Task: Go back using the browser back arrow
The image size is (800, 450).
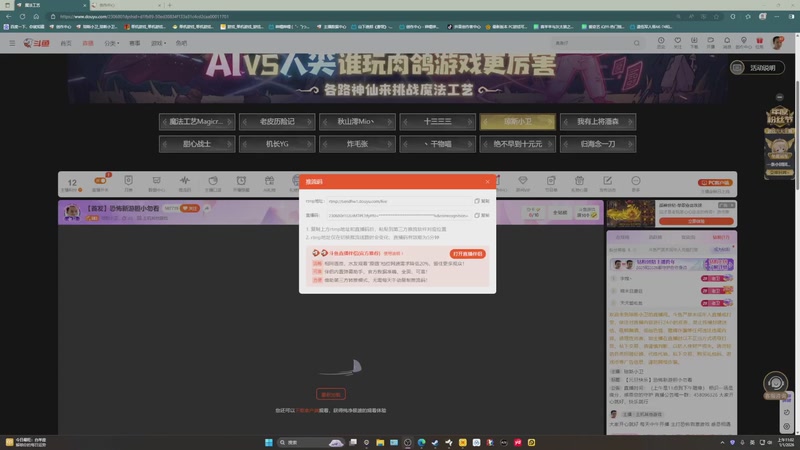Action: coord(8,16)
